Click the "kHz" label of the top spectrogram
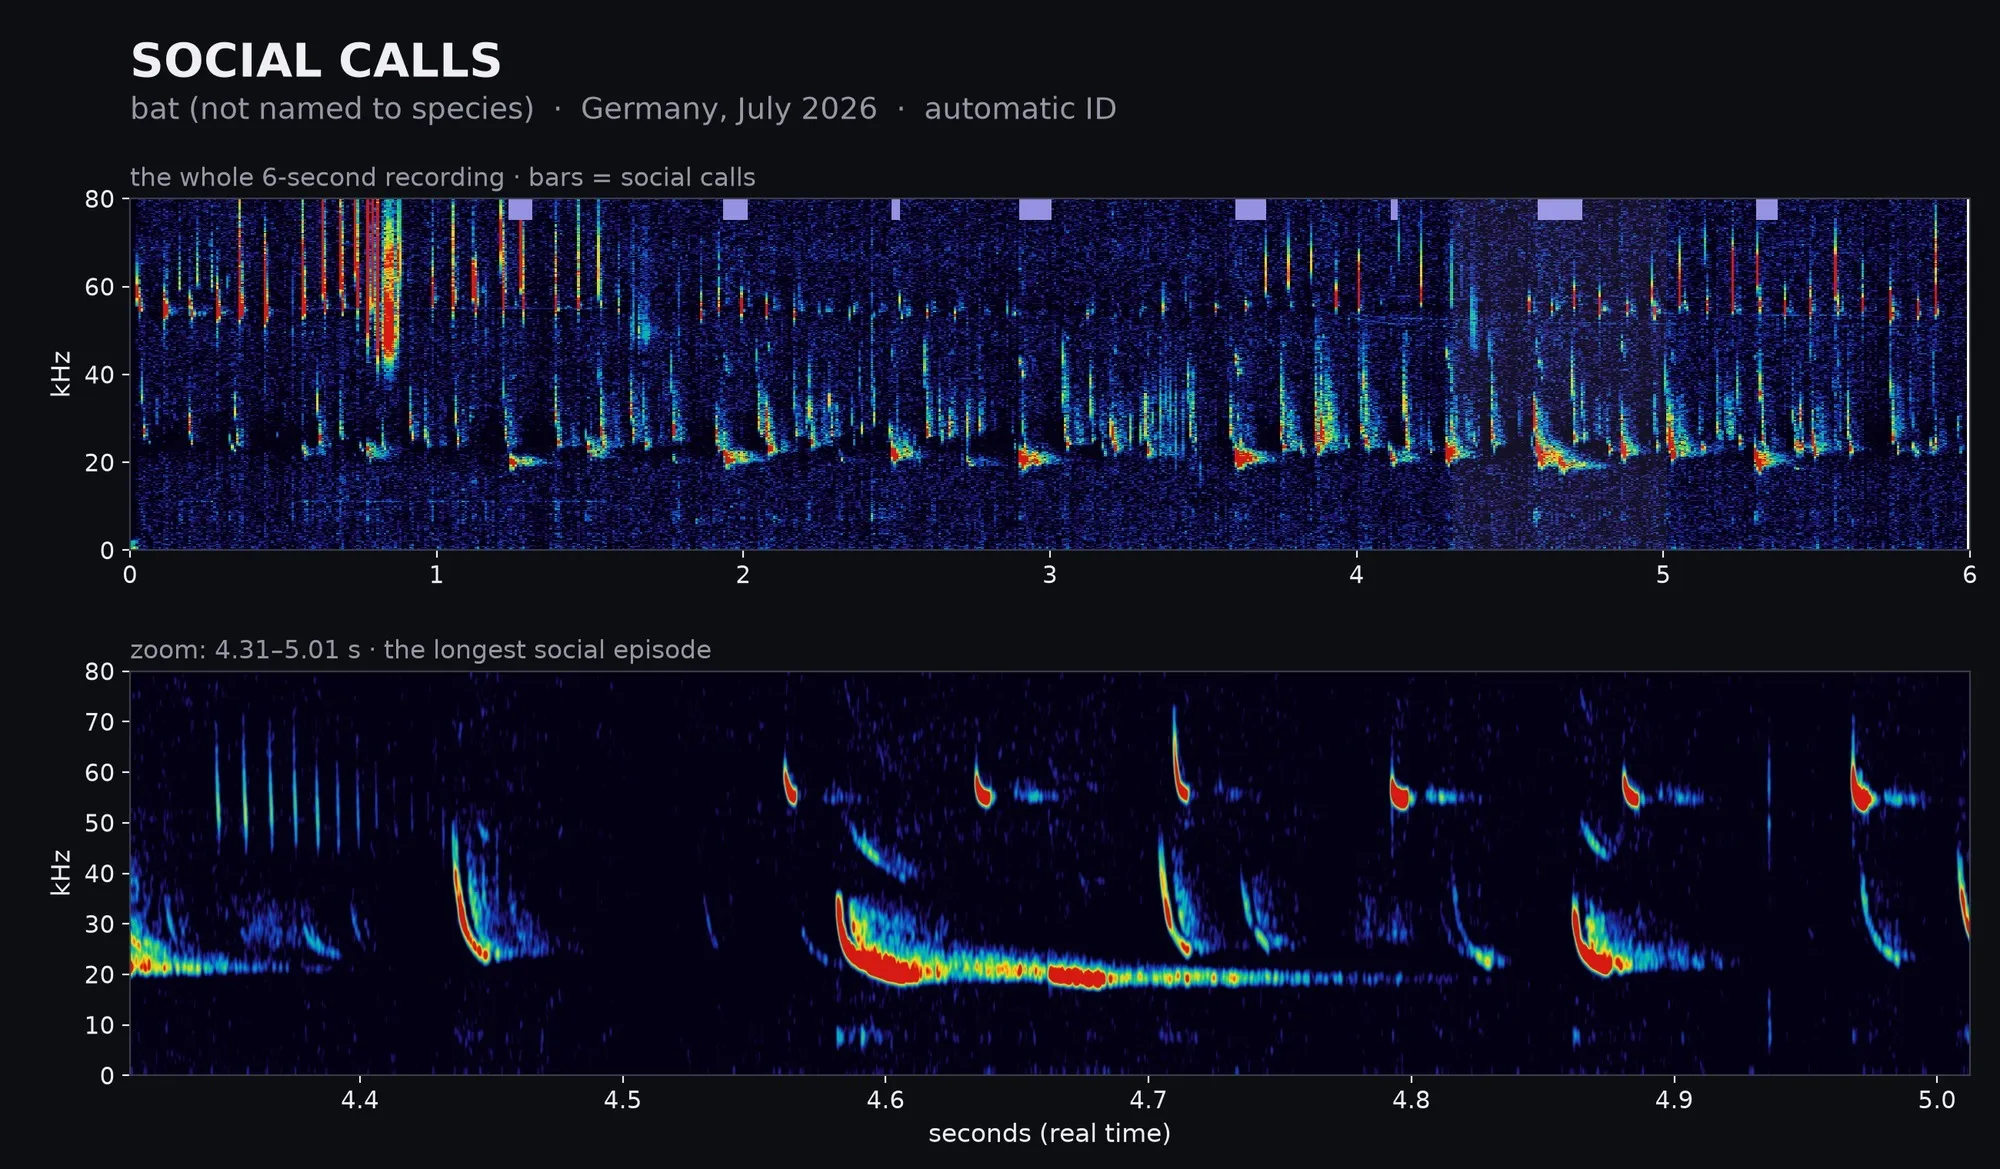This screenshot has width=2000, height=1169. [x=60, y=374]
